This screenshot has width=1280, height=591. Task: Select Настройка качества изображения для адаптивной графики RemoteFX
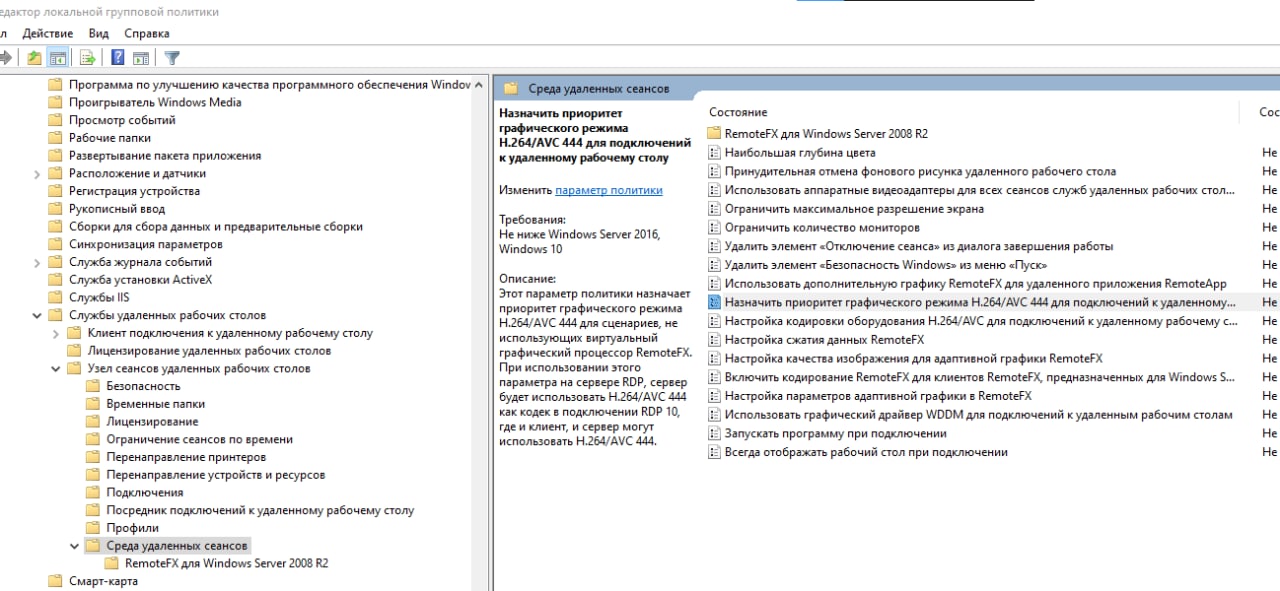pyautogui.click(x=913, y=358)
